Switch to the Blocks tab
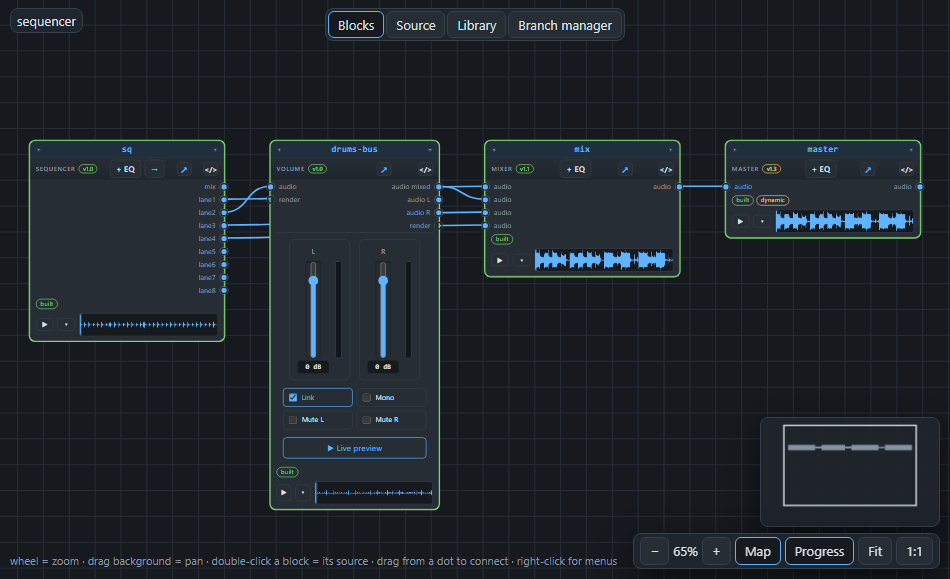 [356, 25]
